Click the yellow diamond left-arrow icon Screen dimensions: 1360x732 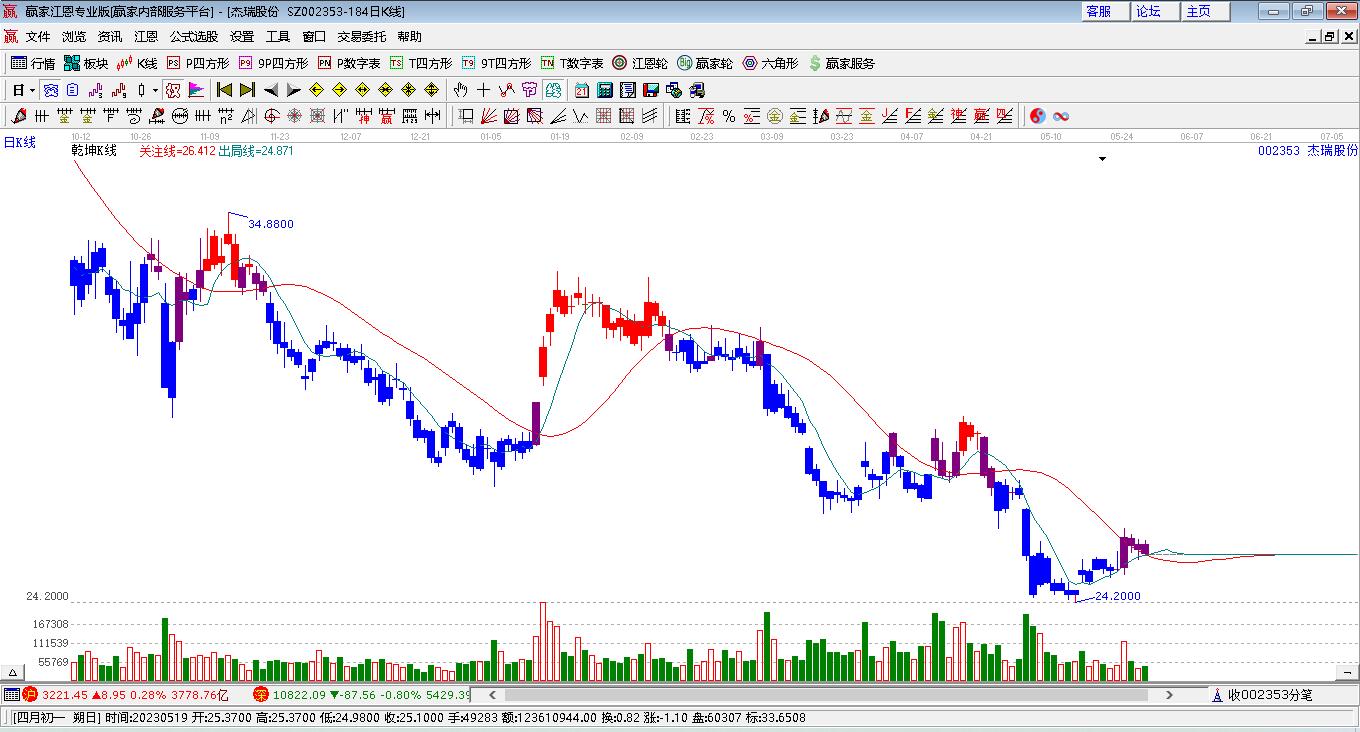click(317, 90)
